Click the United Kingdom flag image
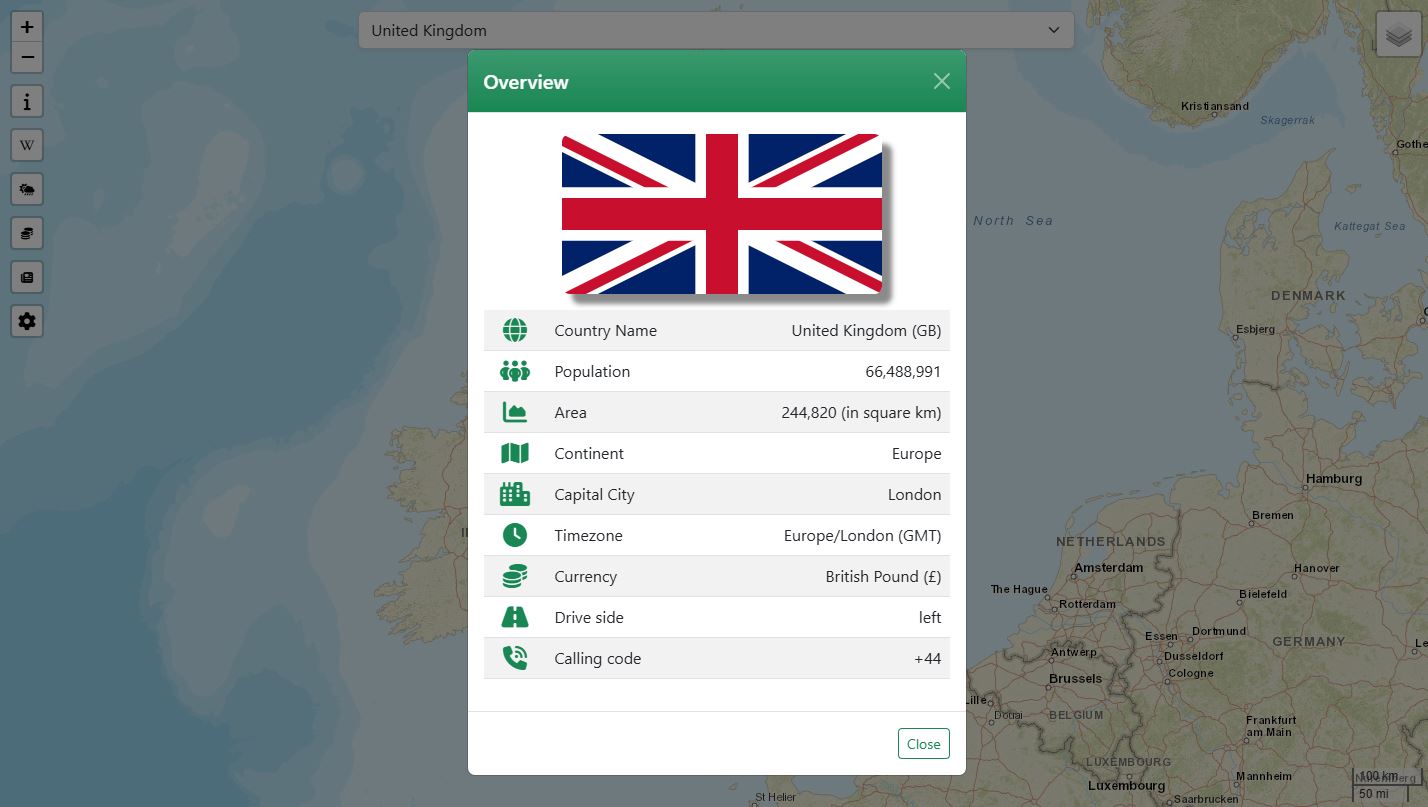This screenshot has width=1428, height=807. pos(722,214)
